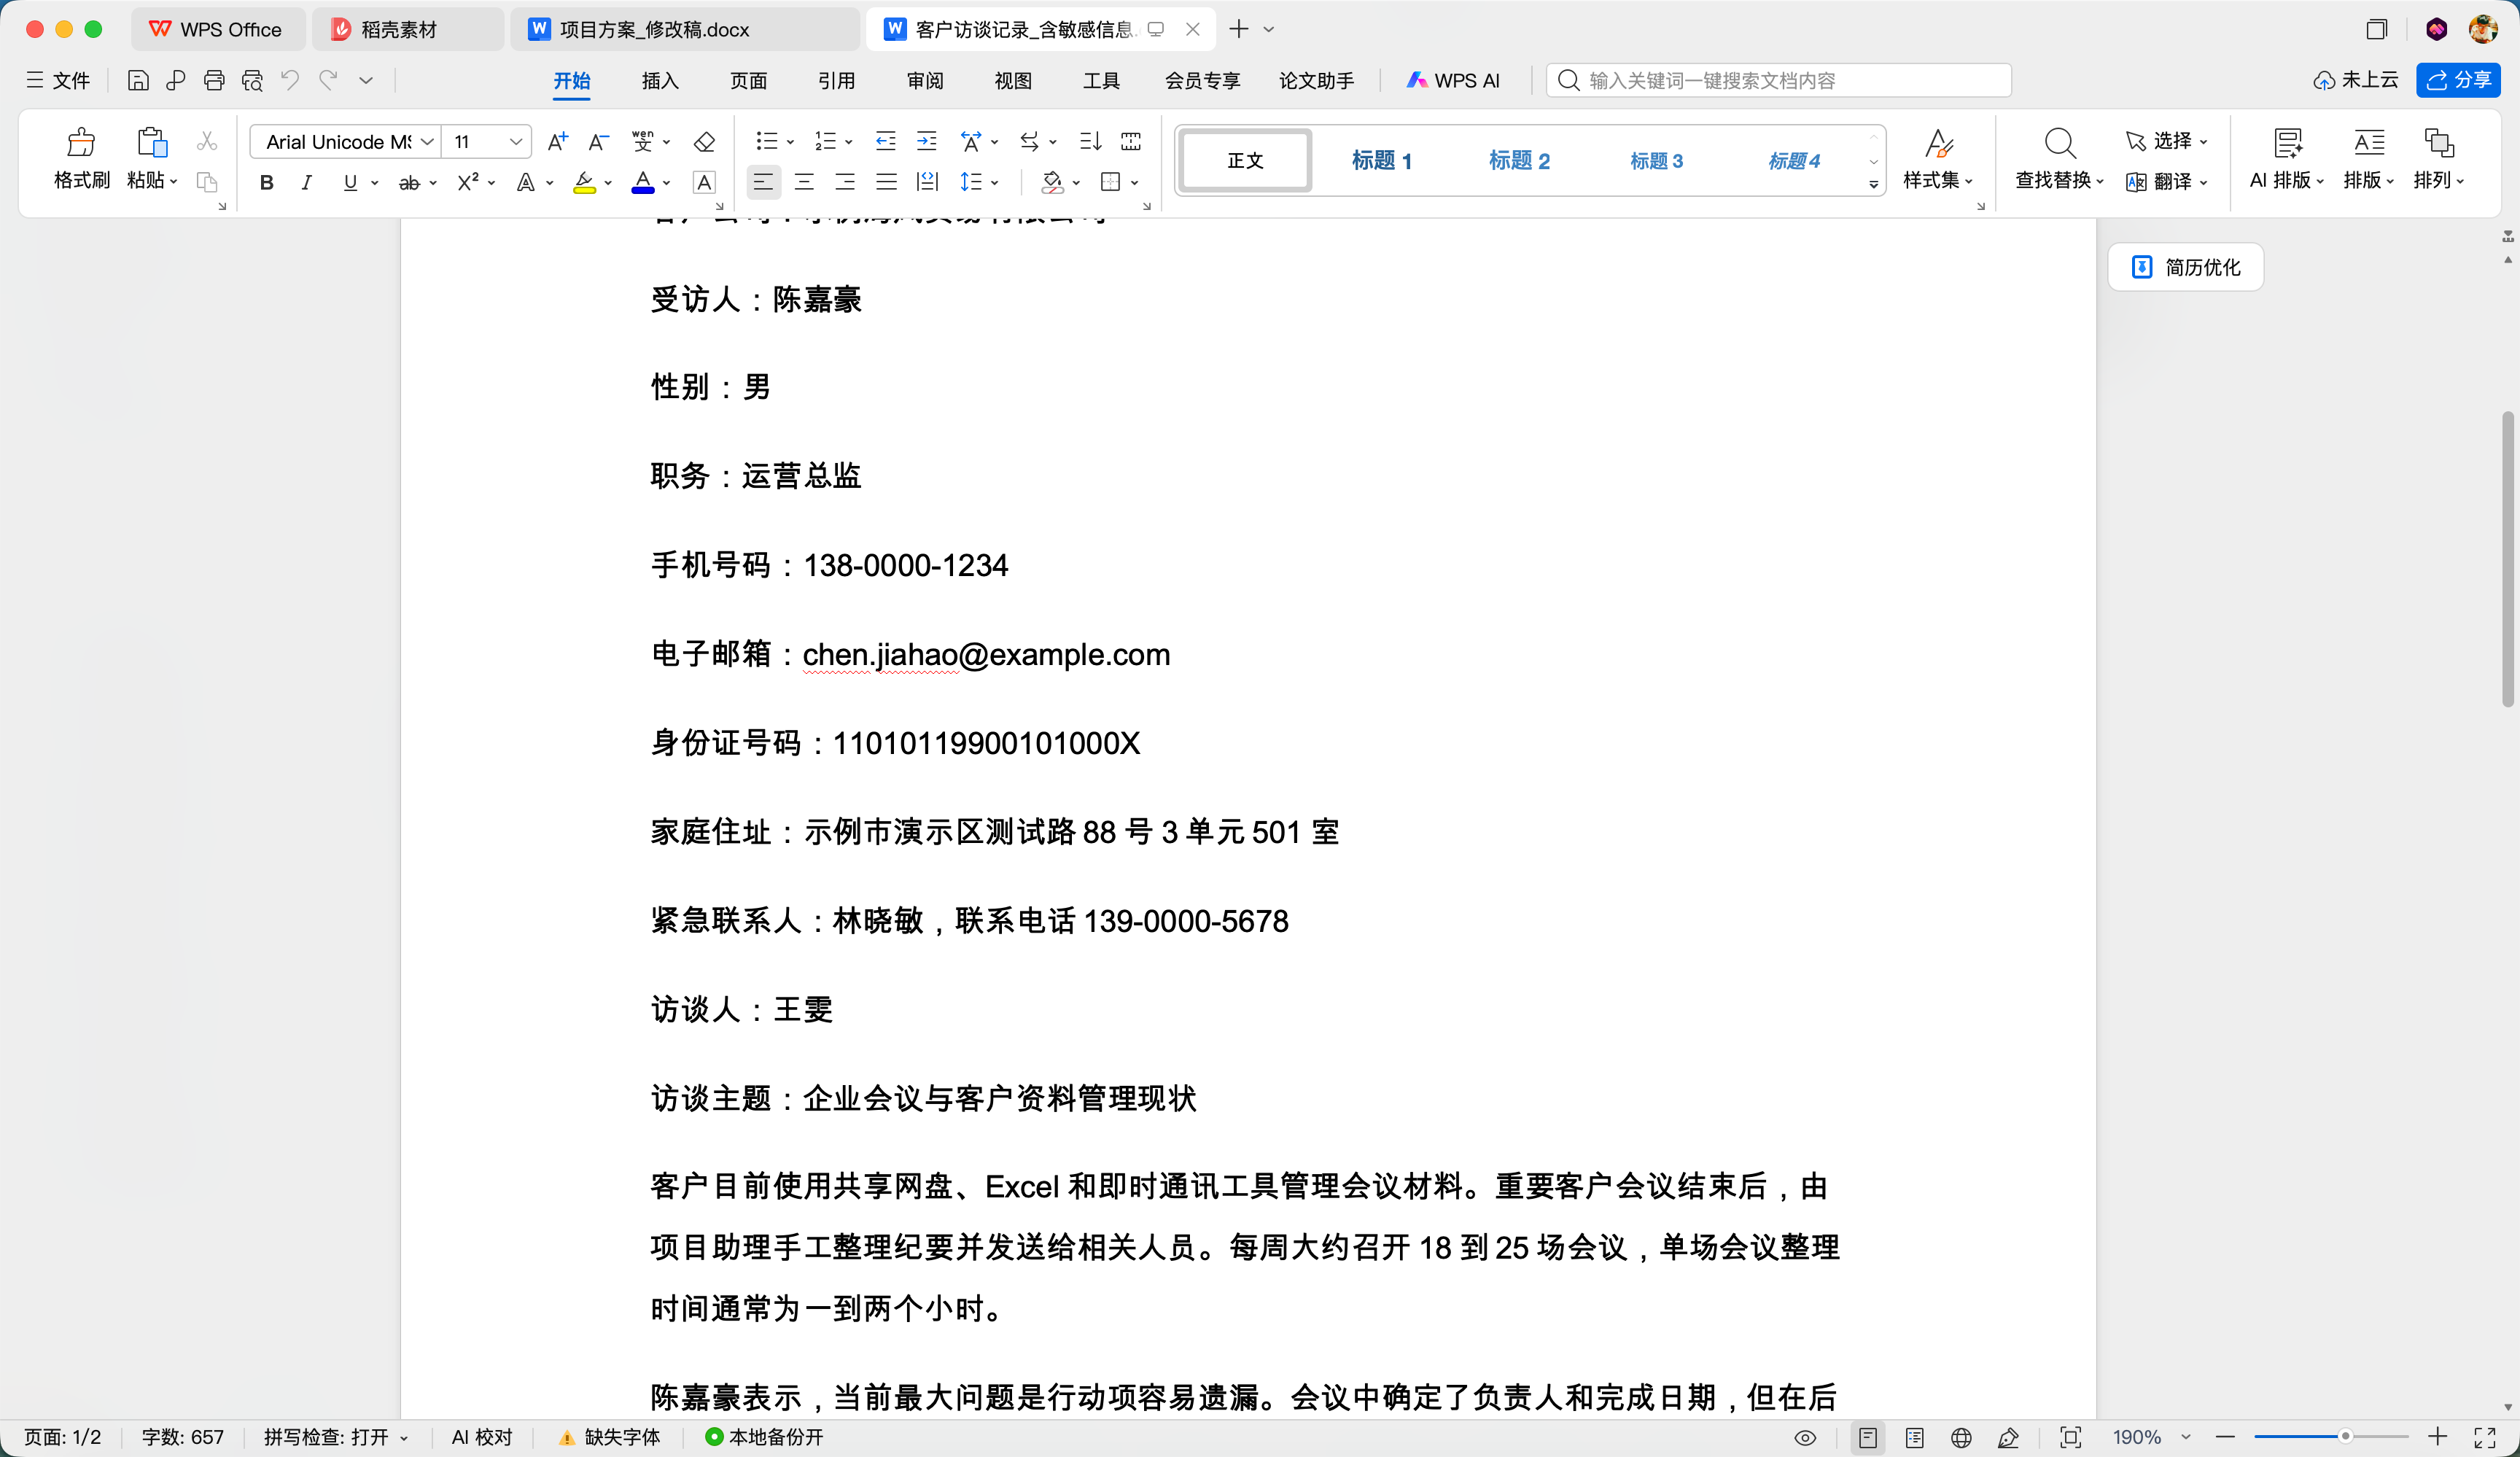Viewport: 2520px width, 1457px height.
Task: Switch to the 审阅 ribbon tab
Action: [925, 80]
